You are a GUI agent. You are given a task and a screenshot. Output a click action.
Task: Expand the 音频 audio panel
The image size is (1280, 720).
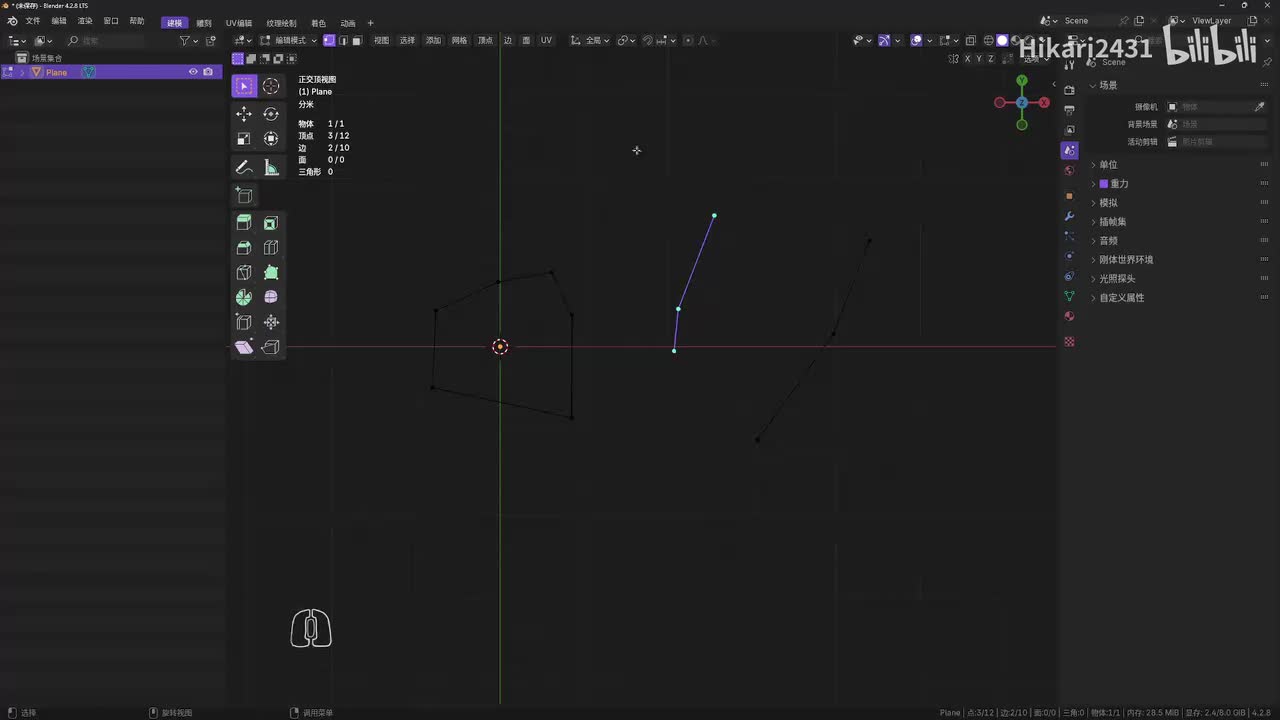(1108, 241)
